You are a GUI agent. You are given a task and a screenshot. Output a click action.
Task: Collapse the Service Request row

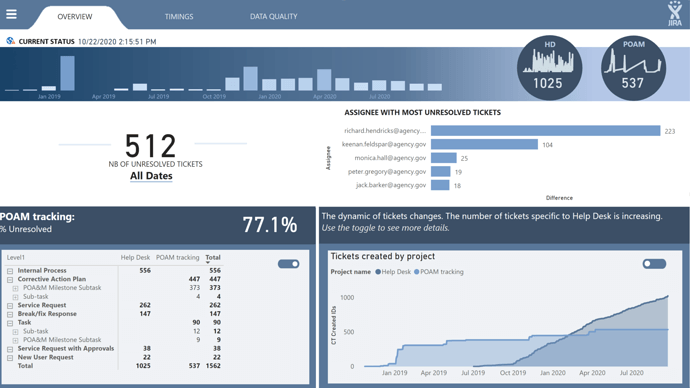(x=10, y=306)
